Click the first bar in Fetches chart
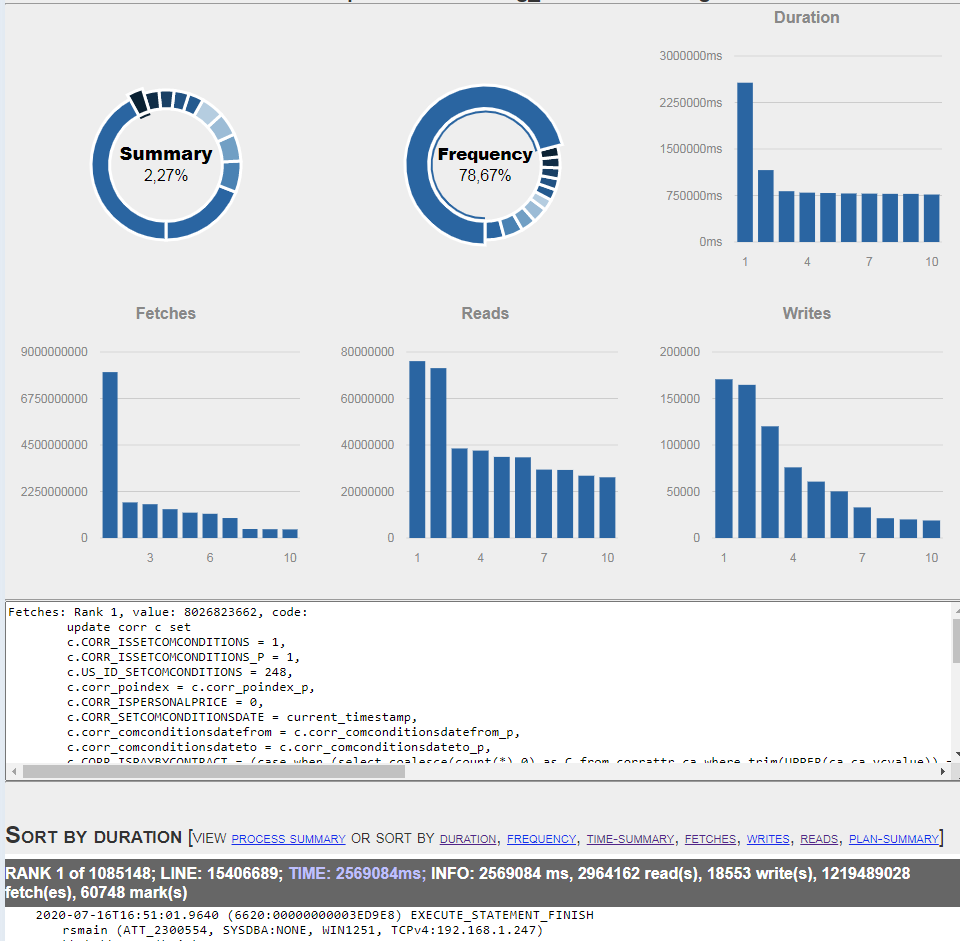 tap(110, 455)
